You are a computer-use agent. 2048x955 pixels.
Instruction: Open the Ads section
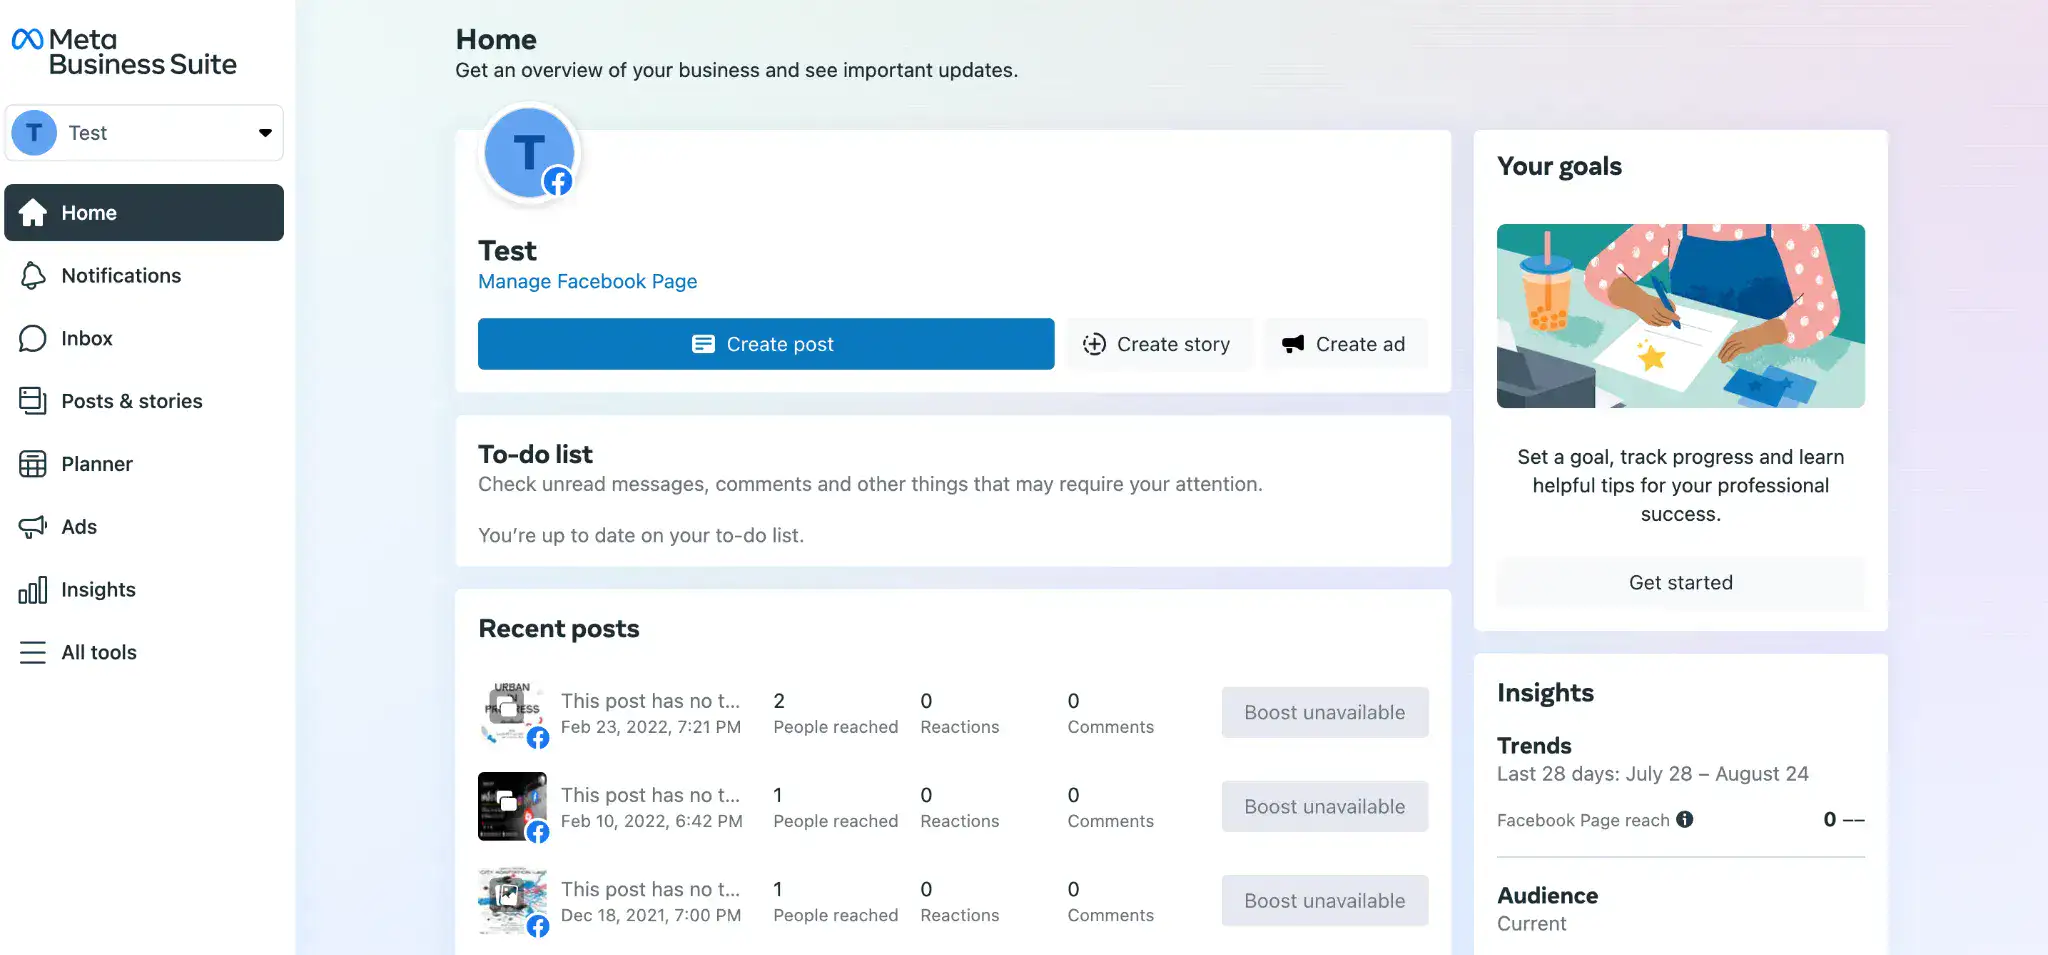click(79, 527)
